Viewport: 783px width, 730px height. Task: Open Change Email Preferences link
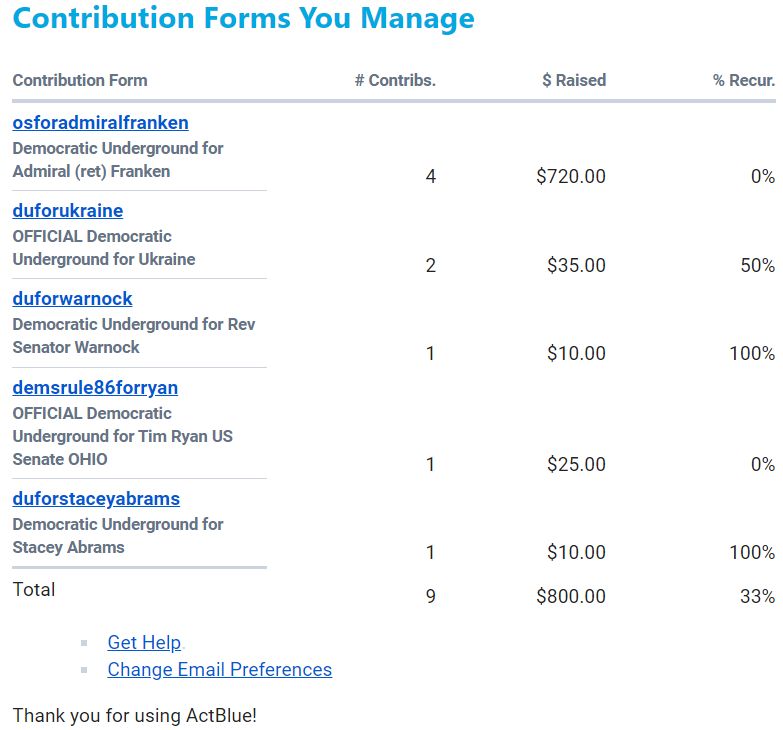pos(220,670)
